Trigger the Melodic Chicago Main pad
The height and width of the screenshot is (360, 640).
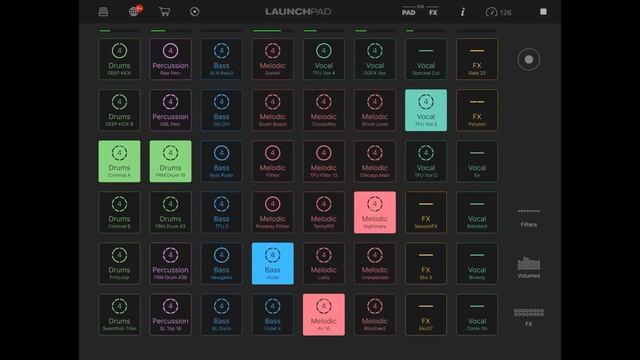375,161
